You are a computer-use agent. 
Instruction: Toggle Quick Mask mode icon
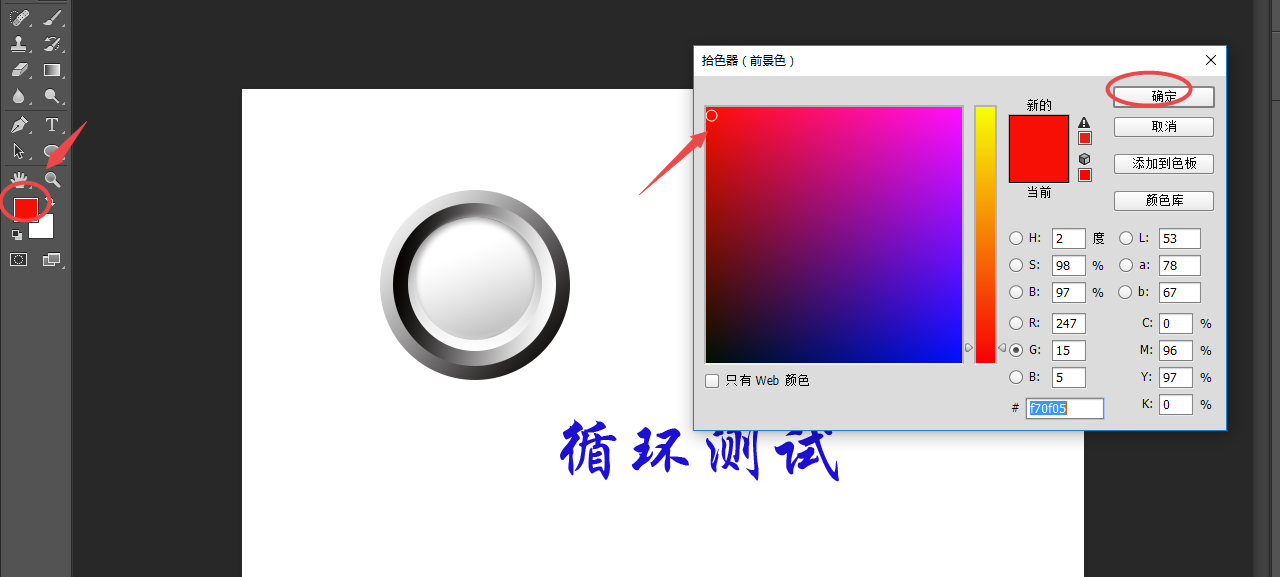(18, 259)
